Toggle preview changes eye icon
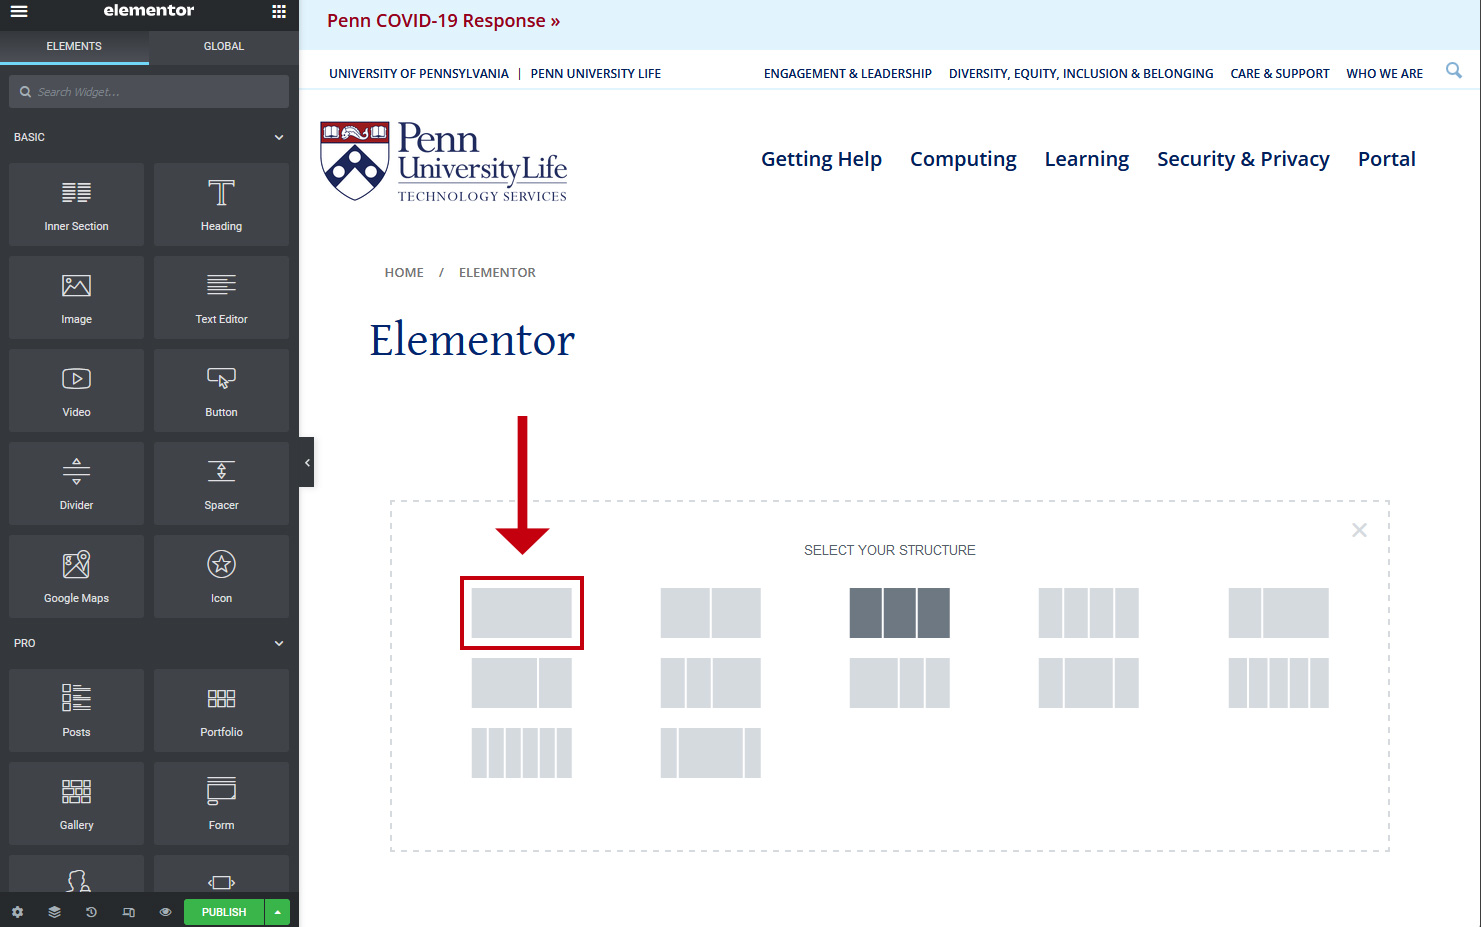Screen dimensions: 1481x927 tap(165, 912)
